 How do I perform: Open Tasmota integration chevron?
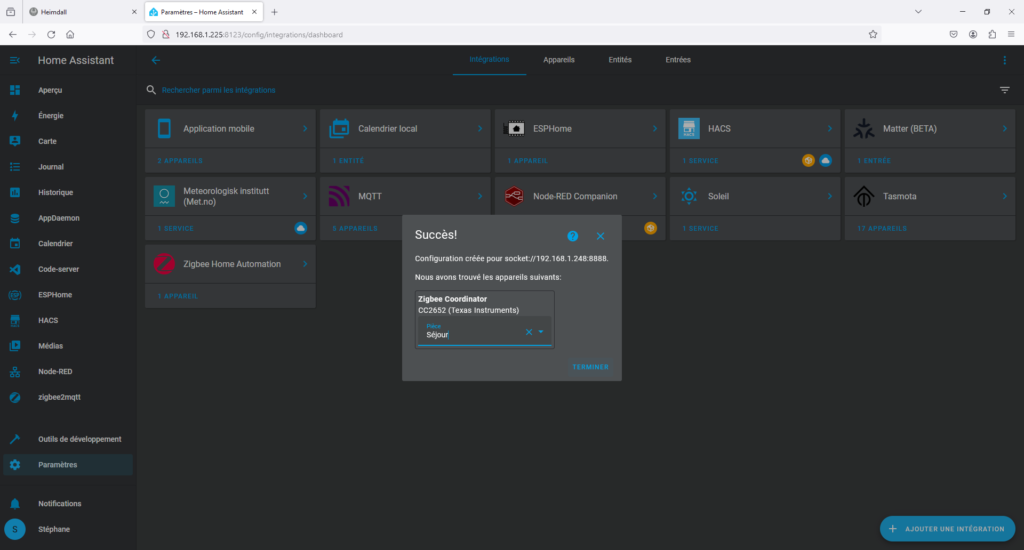[x=1005, y=196]
